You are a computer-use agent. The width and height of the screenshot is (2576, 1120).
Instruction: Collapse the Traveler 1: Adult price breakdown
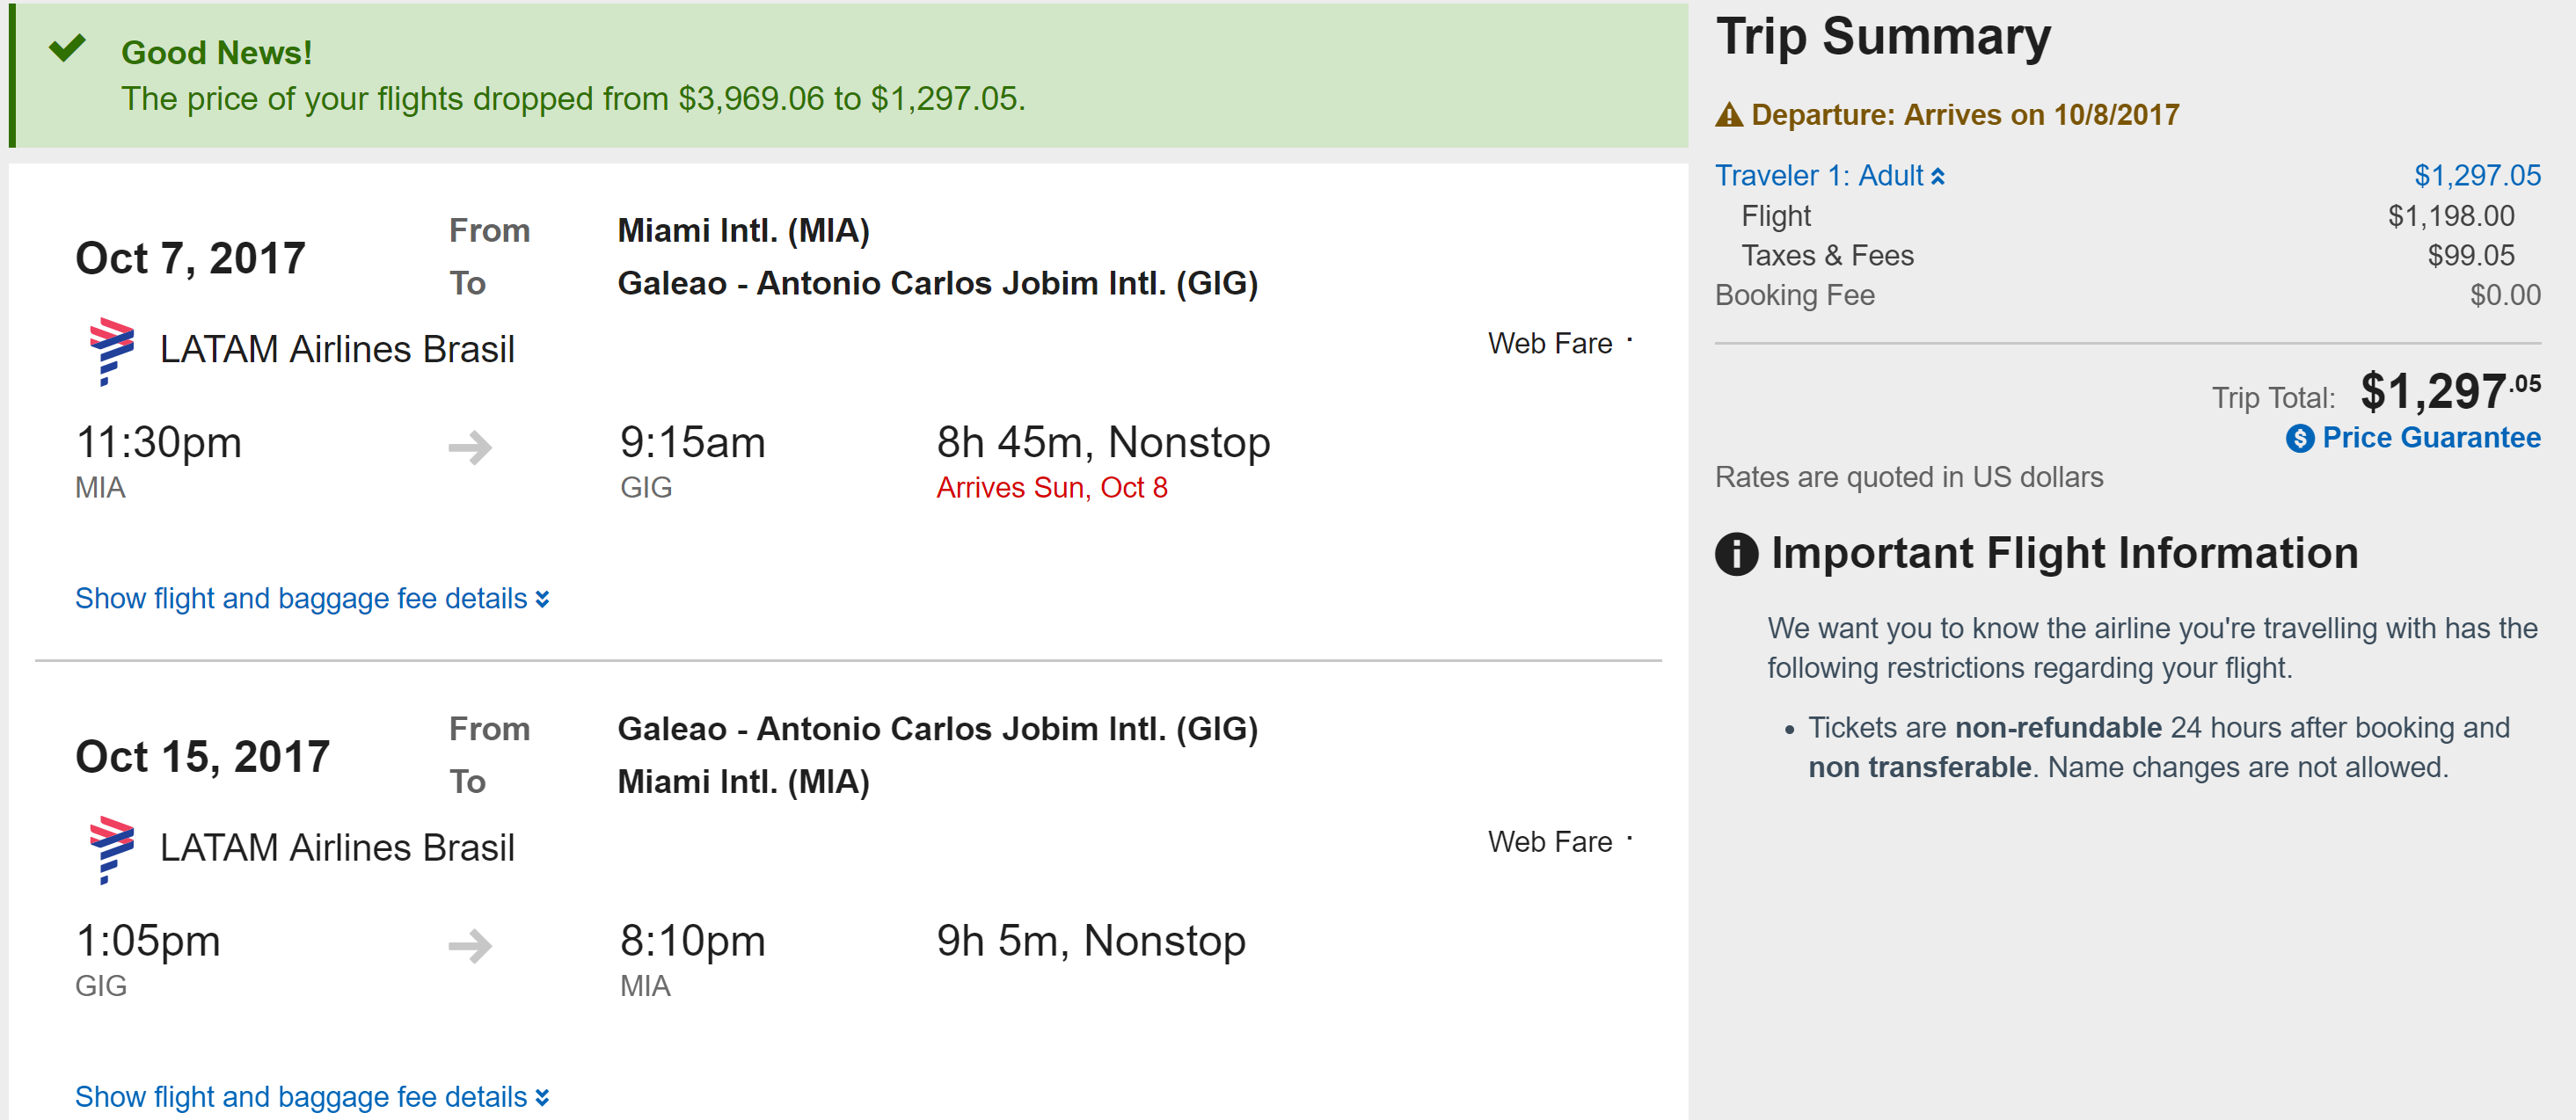(x=1829, y=176)
